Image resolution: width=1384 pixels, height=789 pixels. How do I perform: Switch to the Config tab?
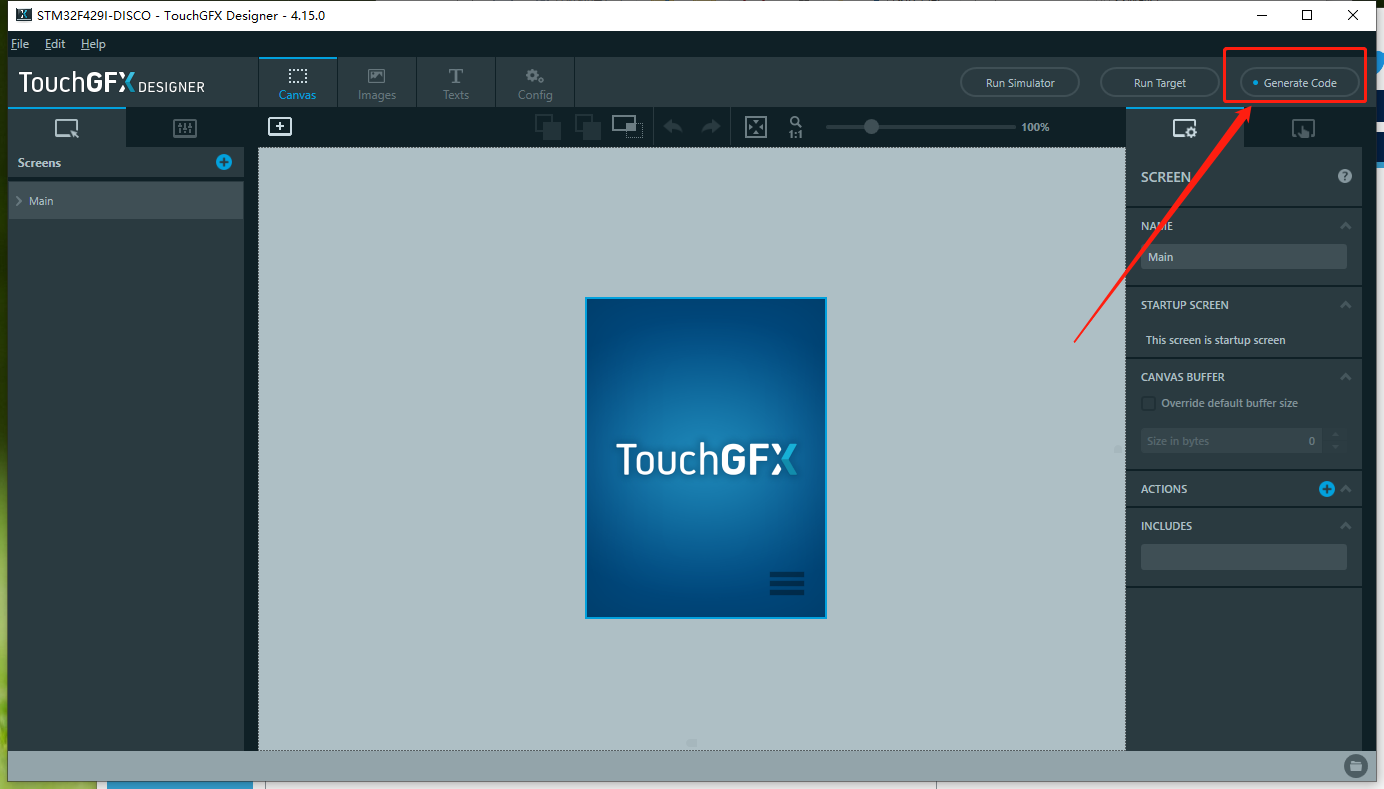pyautogui.click(x=535, y=83)
